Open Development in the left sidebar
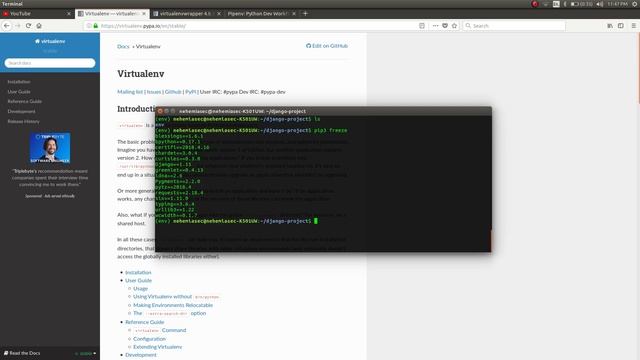The width and height of the screenshot is (640, 360). (21, 111)
